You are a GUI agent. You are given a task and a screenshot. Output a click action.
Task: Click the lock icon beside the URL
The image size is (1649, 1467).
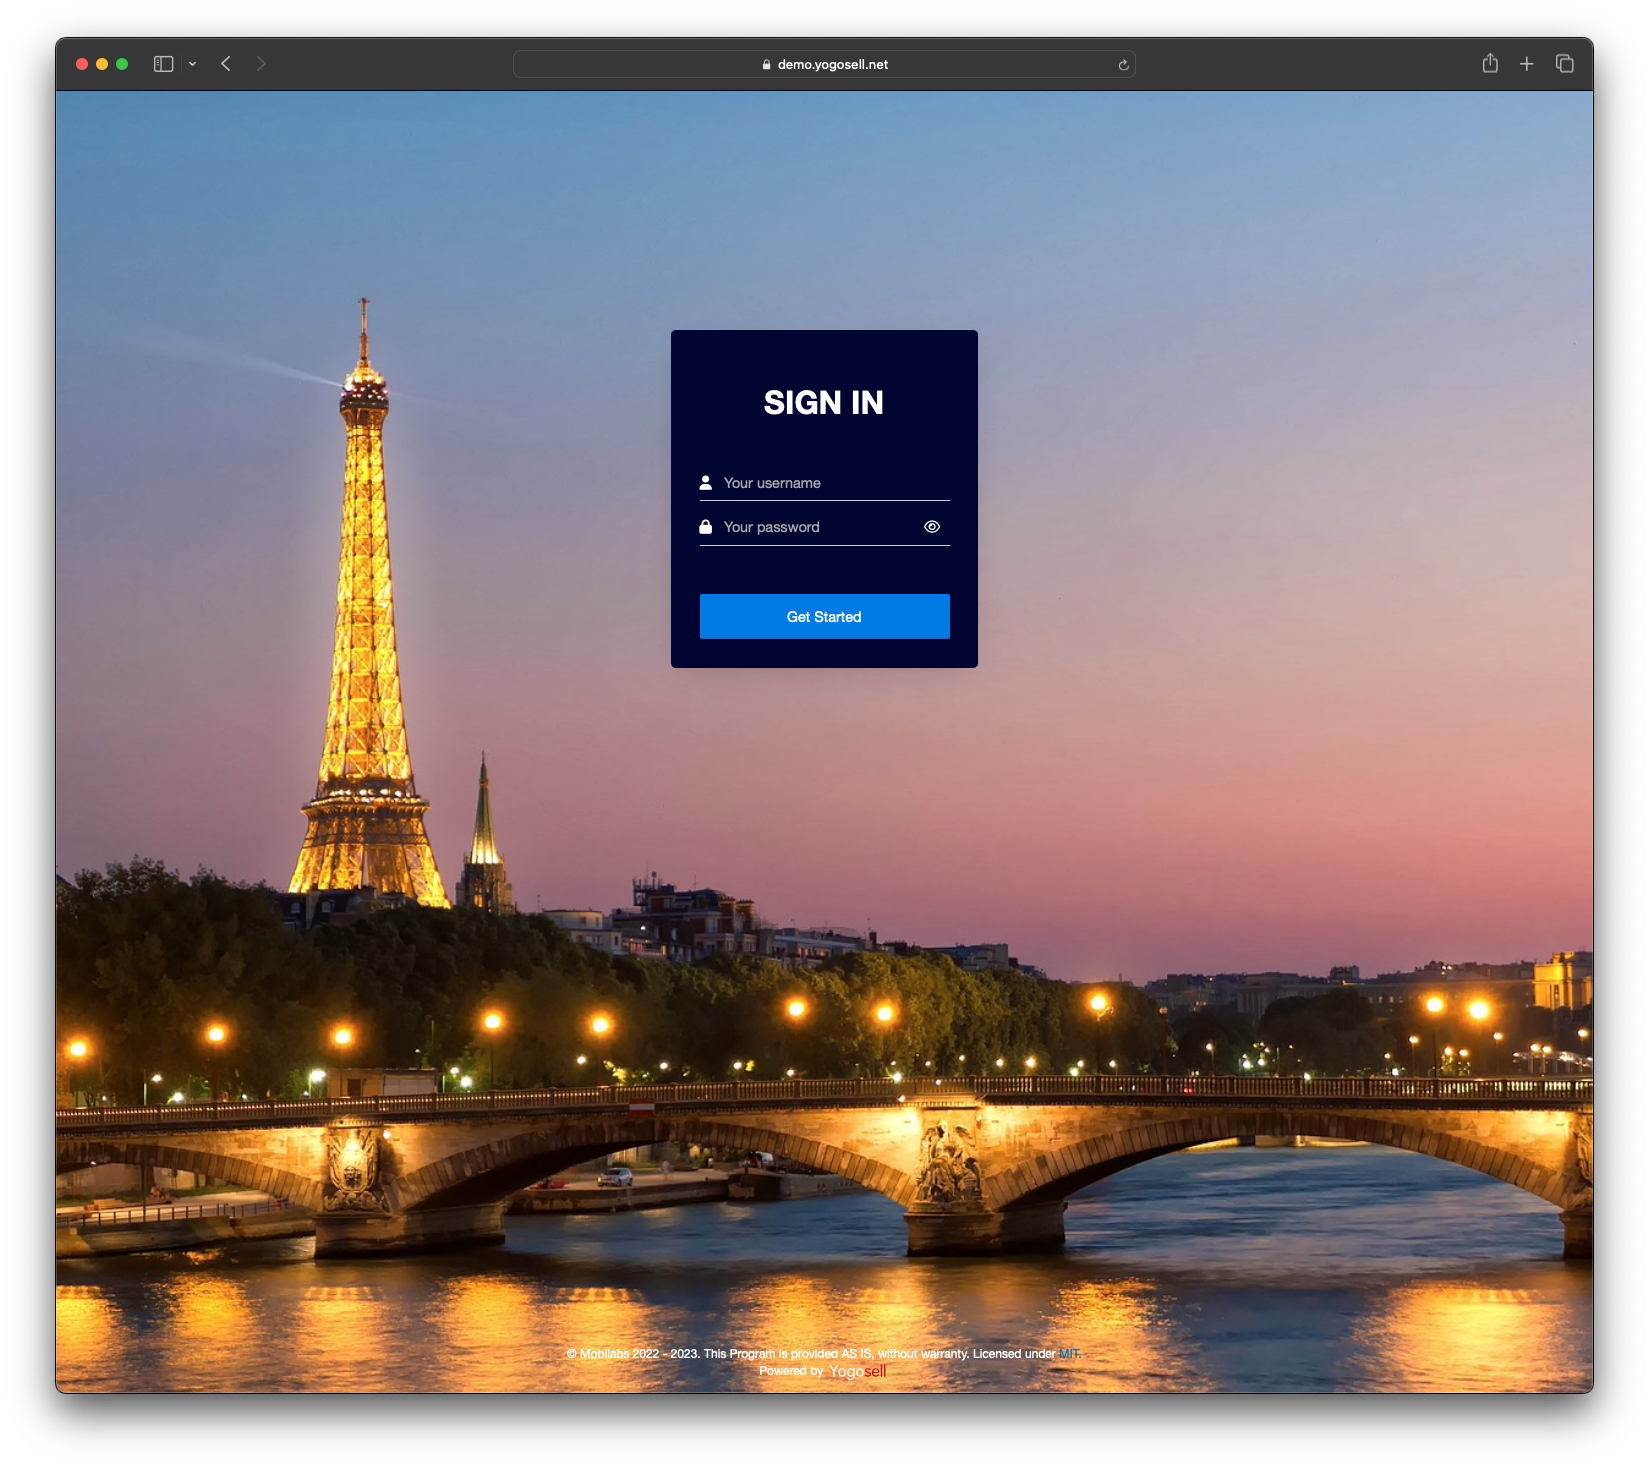[x=766, y=65]
